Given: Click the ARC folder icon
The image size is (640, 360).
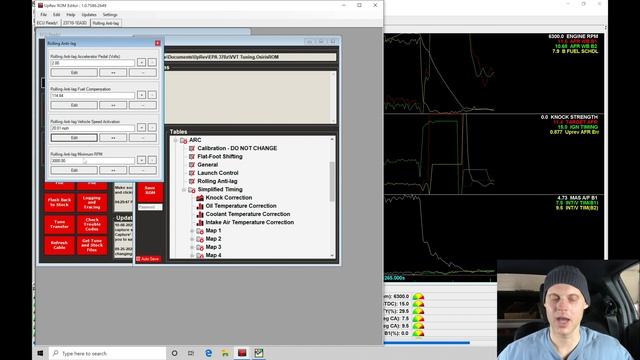Looking at the screenshot, I should [184, 140].
